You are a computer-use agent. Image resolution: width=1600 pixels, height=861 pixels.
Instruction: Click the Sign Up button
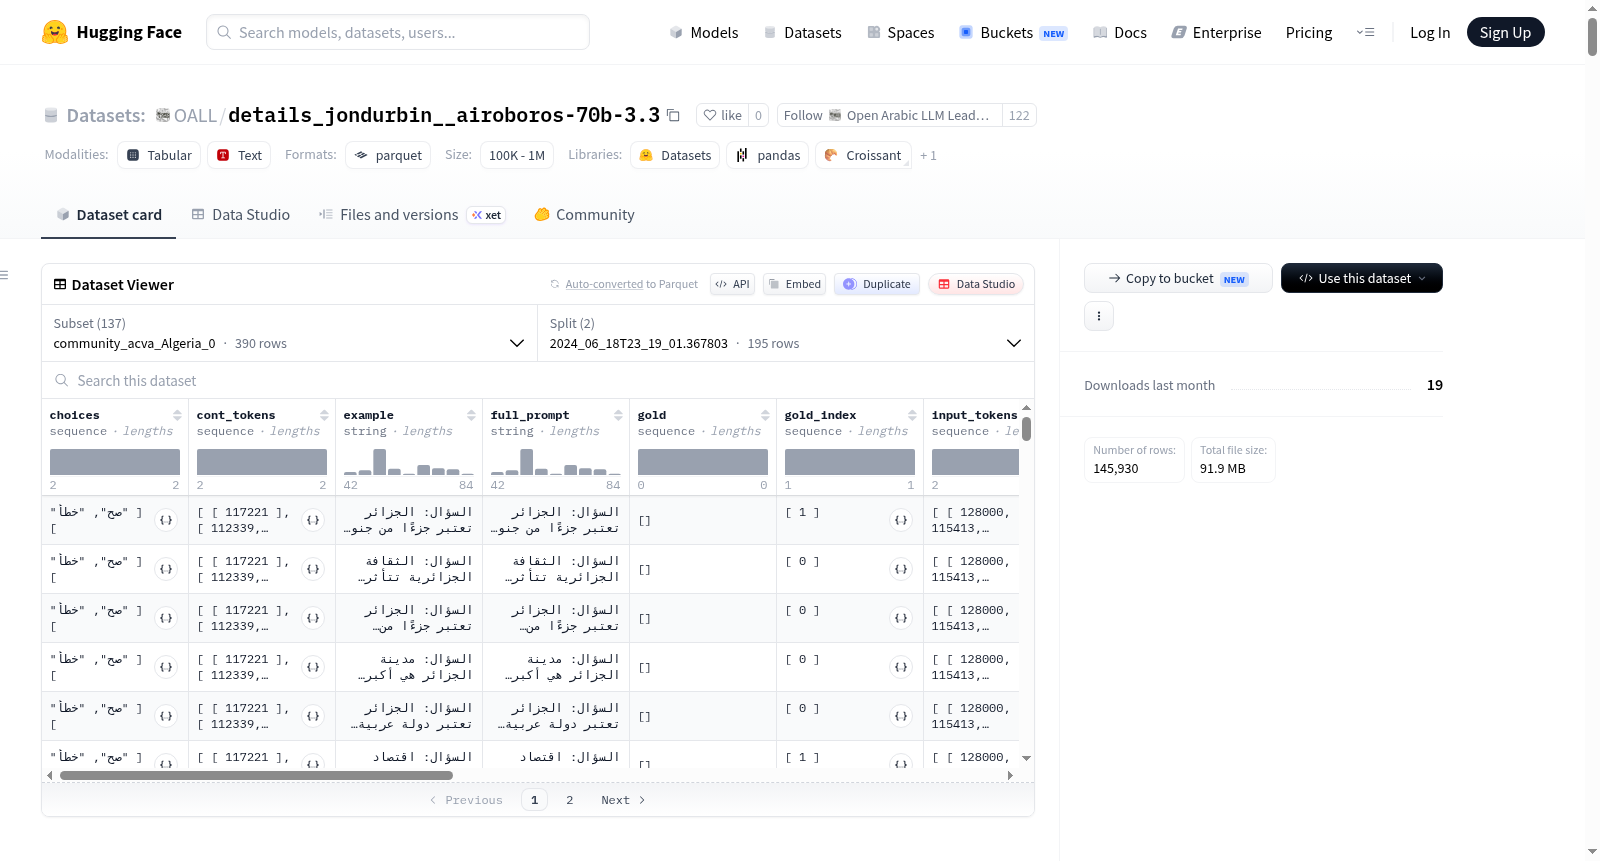pos(1506,32)
